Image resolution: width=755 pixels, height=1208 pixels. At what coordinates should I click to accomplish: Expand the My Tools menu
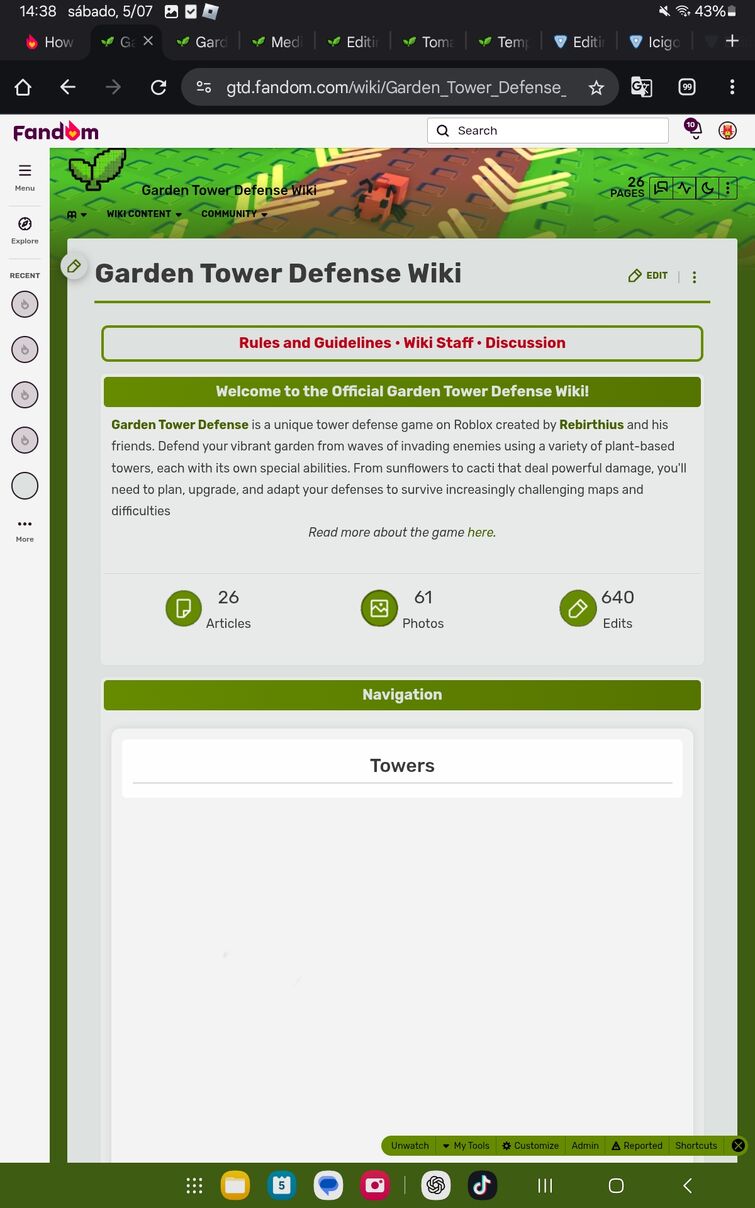466,1146
